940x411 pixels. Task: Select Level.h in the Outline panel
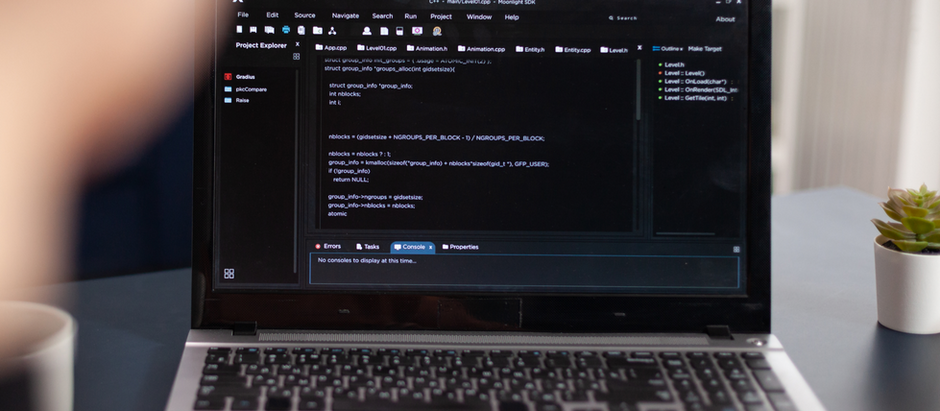tap(674, 65)
